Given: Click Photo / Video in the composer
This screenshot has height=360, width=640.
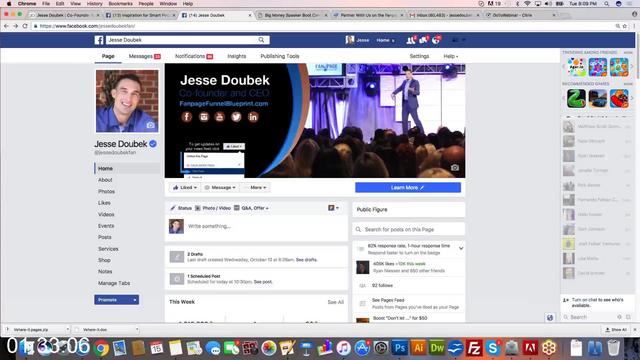Looking at the screenshot, I should pos(213,208).
